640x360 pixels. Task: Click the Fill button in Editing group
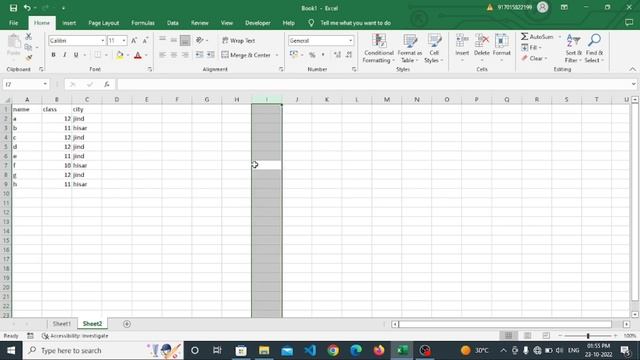point(531,48)
